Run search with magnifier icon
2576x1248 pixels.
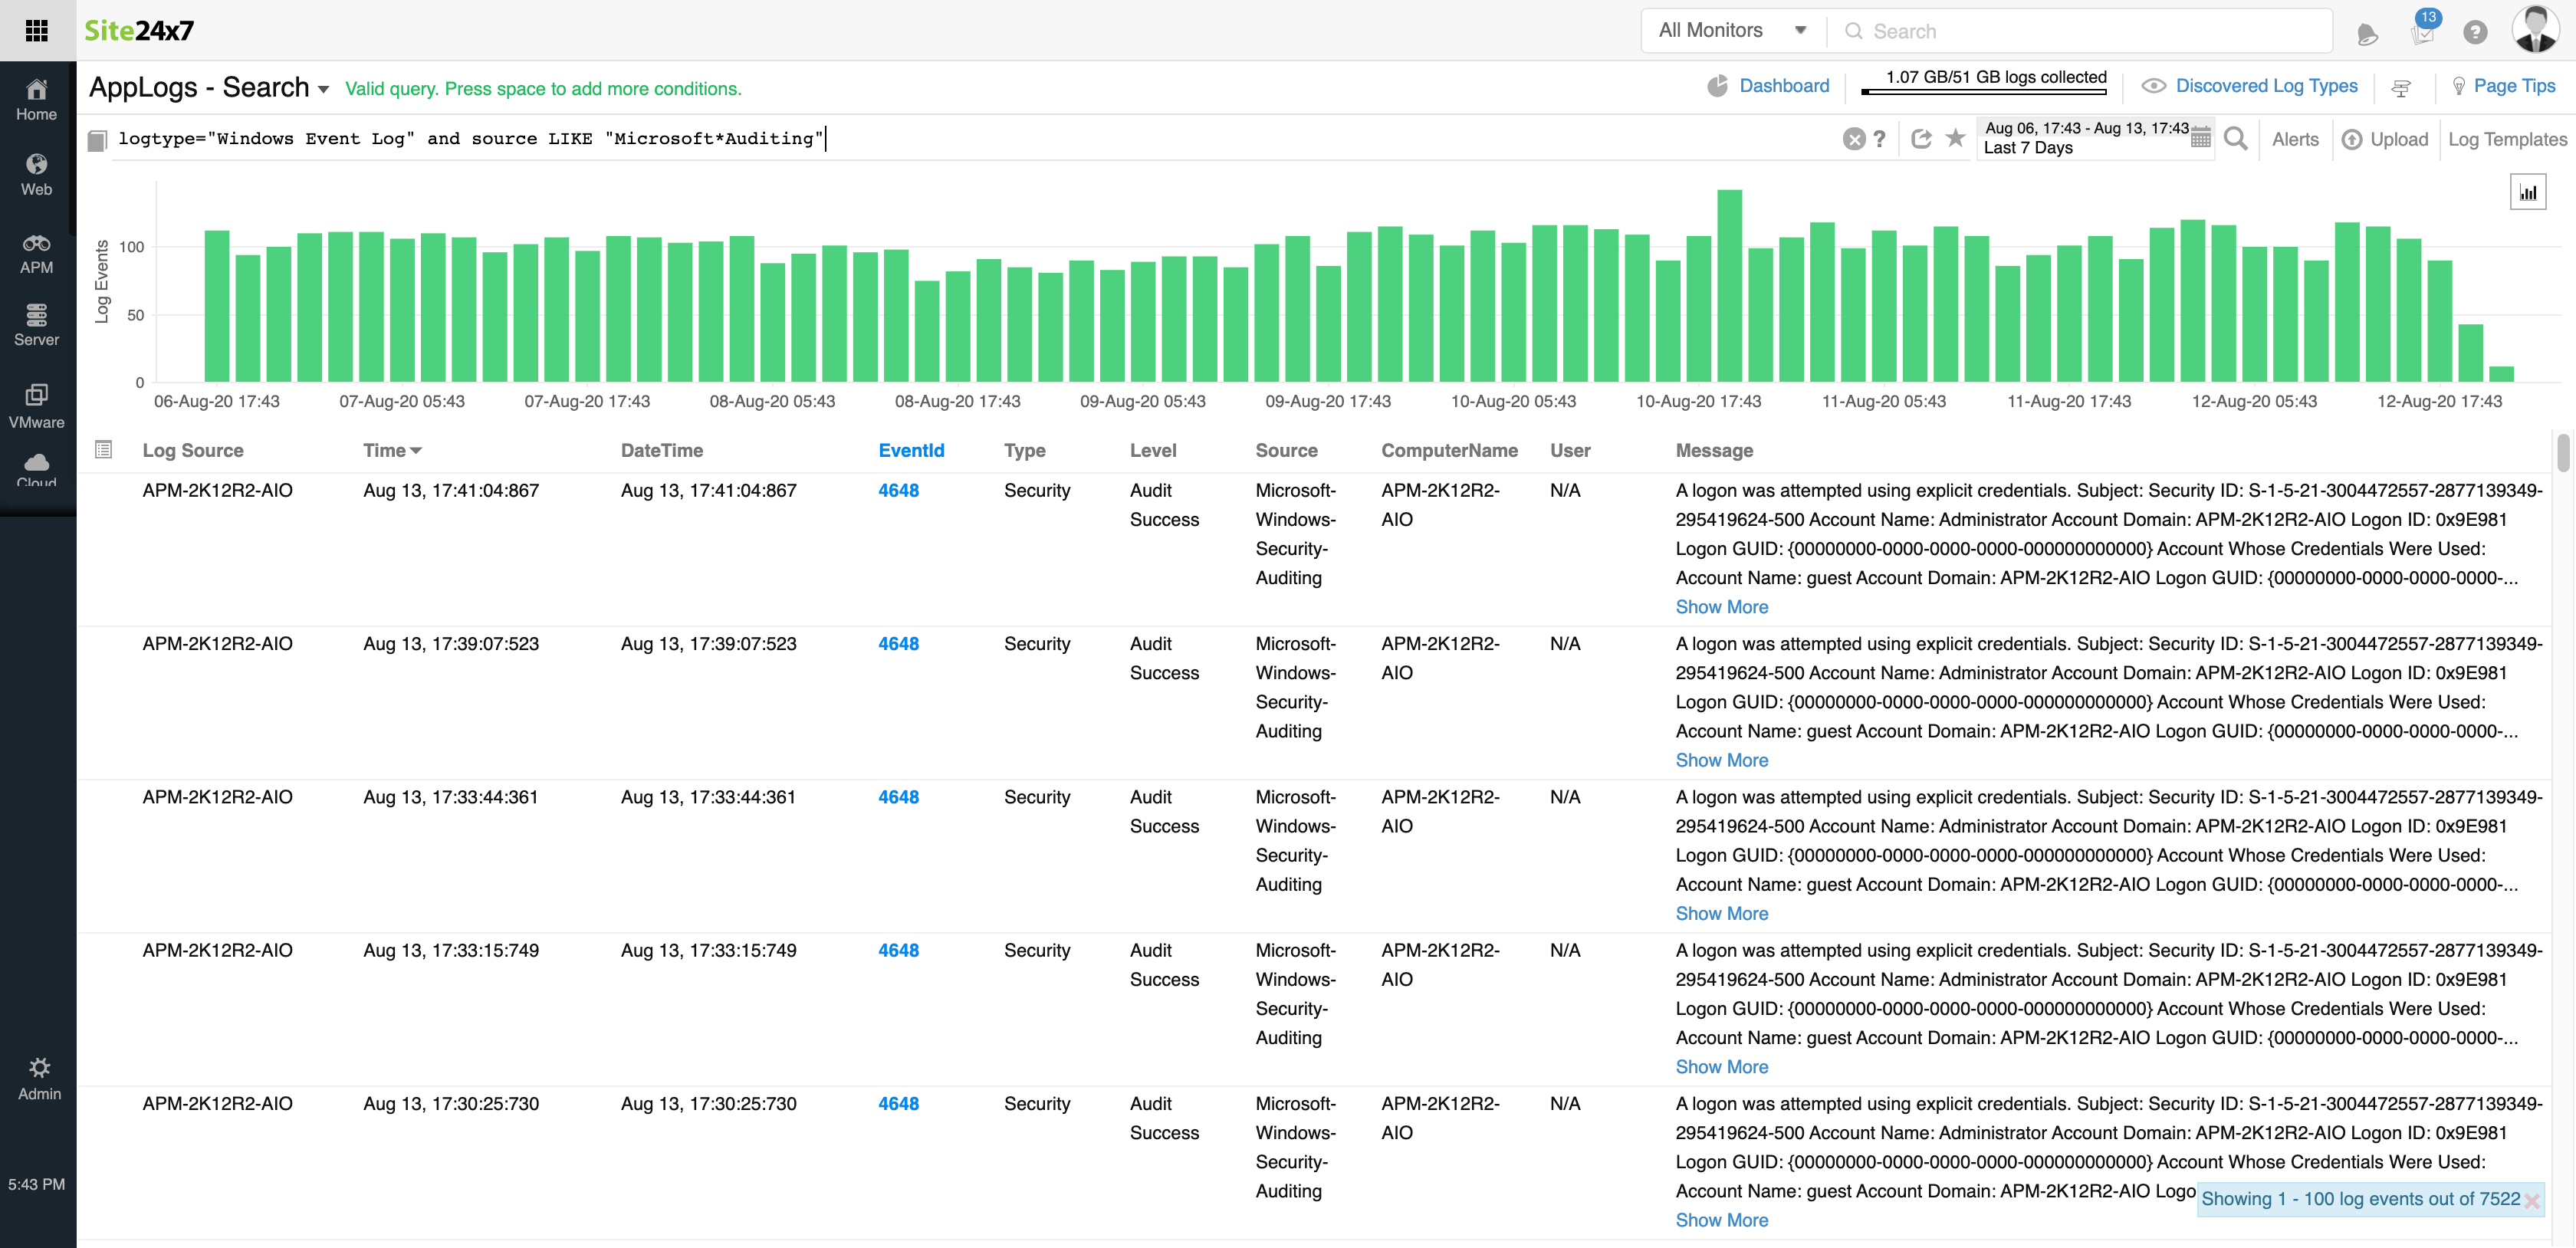pos(2236,139)
